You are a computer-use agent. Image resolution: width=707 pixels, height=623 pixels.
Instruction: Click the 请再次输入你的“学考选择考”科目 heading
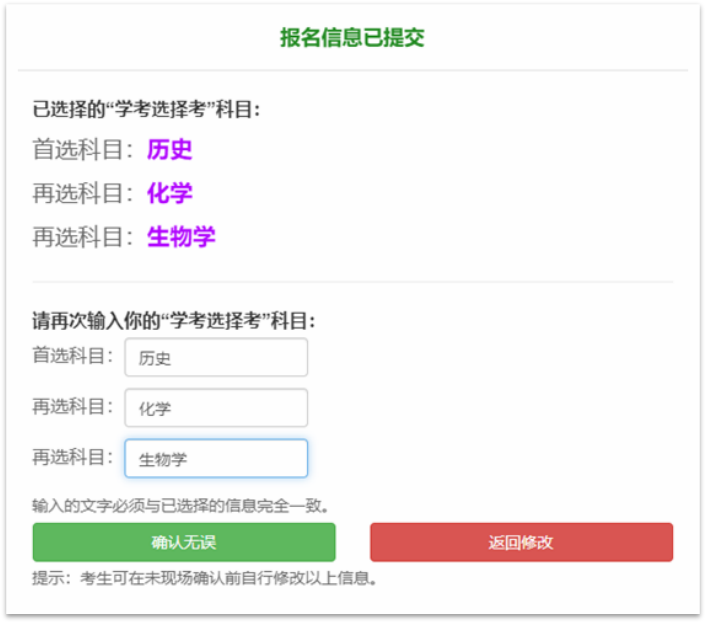click(174, 322)
